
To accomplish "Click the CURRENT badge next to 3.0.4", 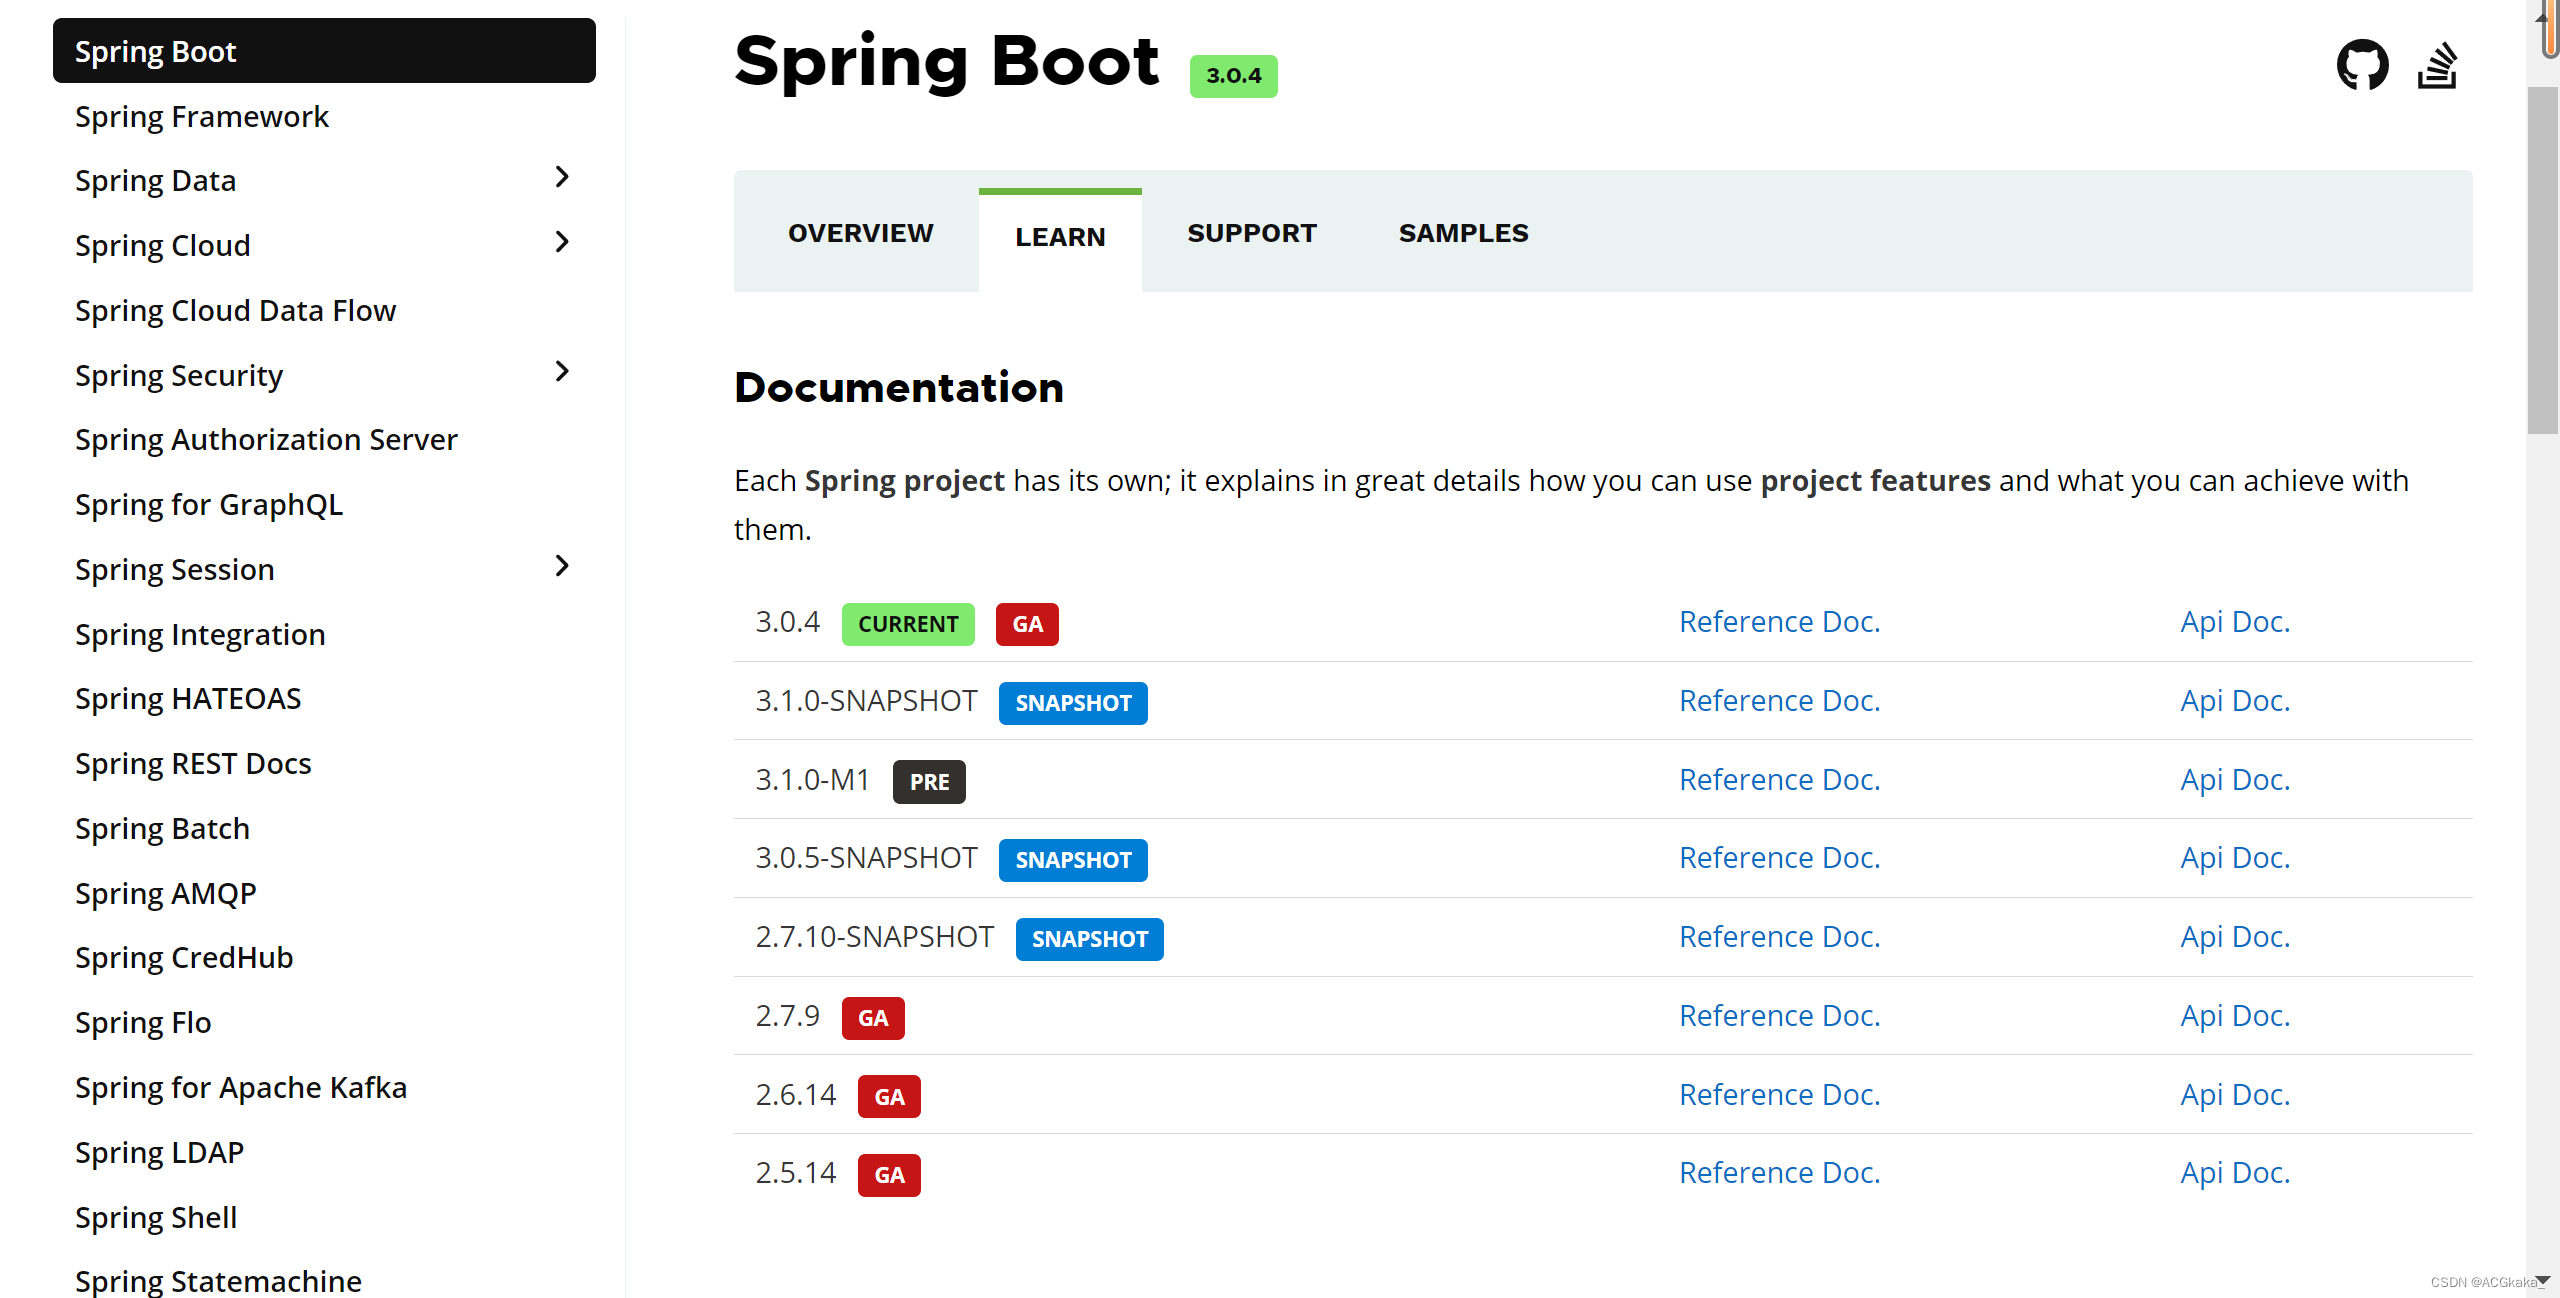I will [x=908, y=623].
